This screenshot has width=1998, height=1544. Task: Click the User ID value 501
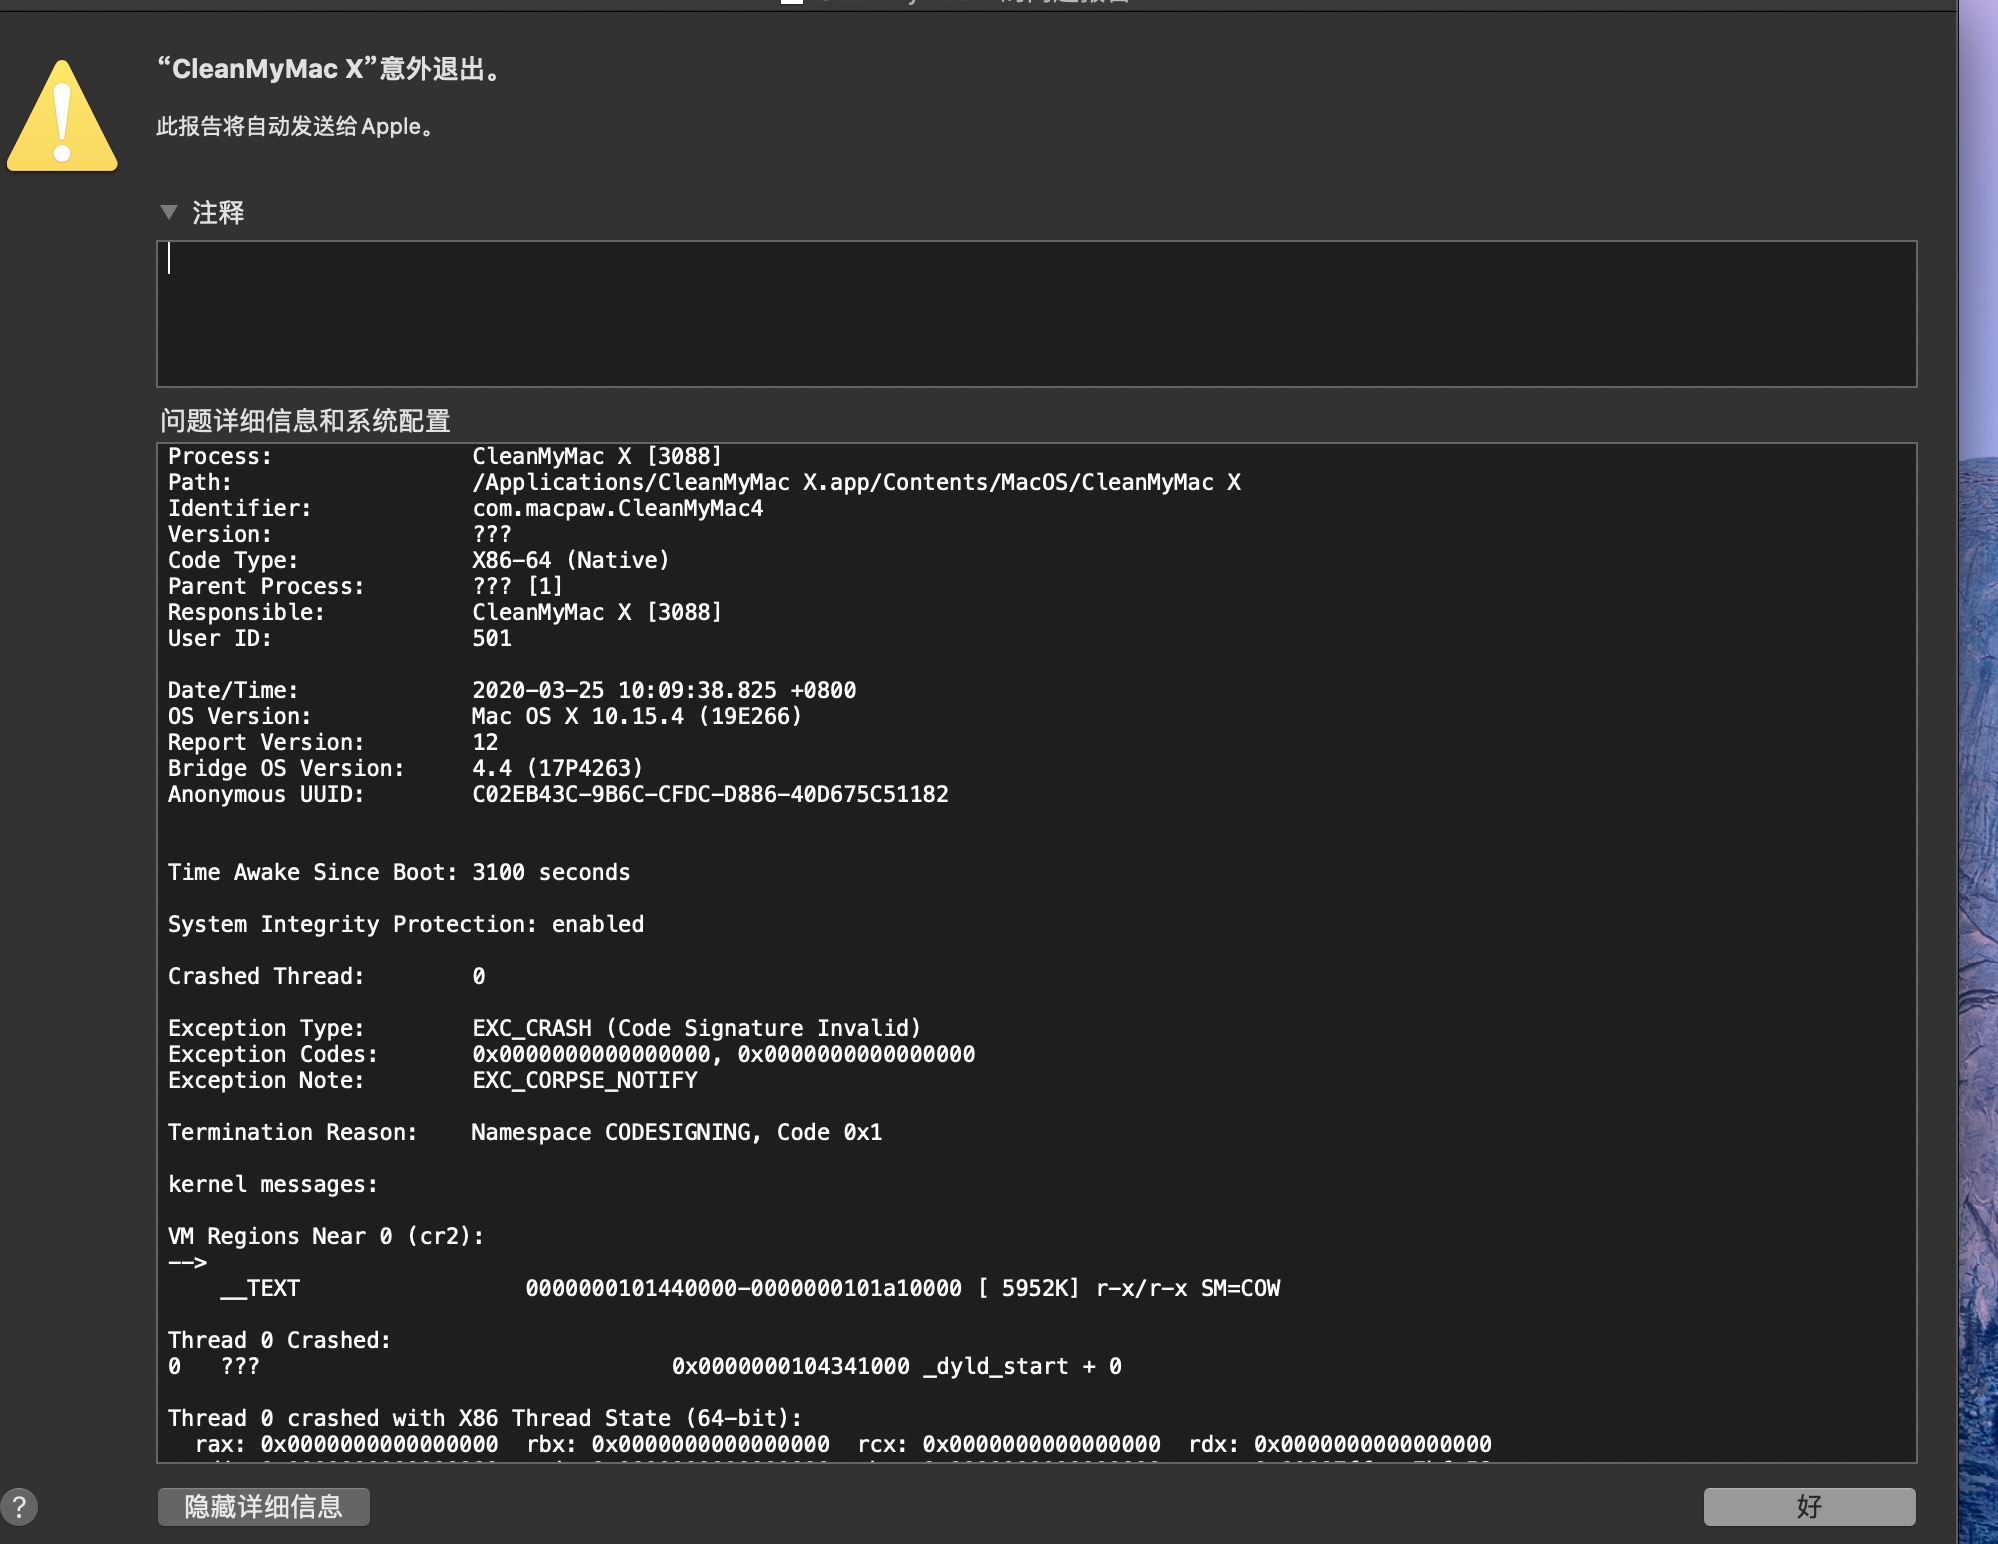point(491,638)
